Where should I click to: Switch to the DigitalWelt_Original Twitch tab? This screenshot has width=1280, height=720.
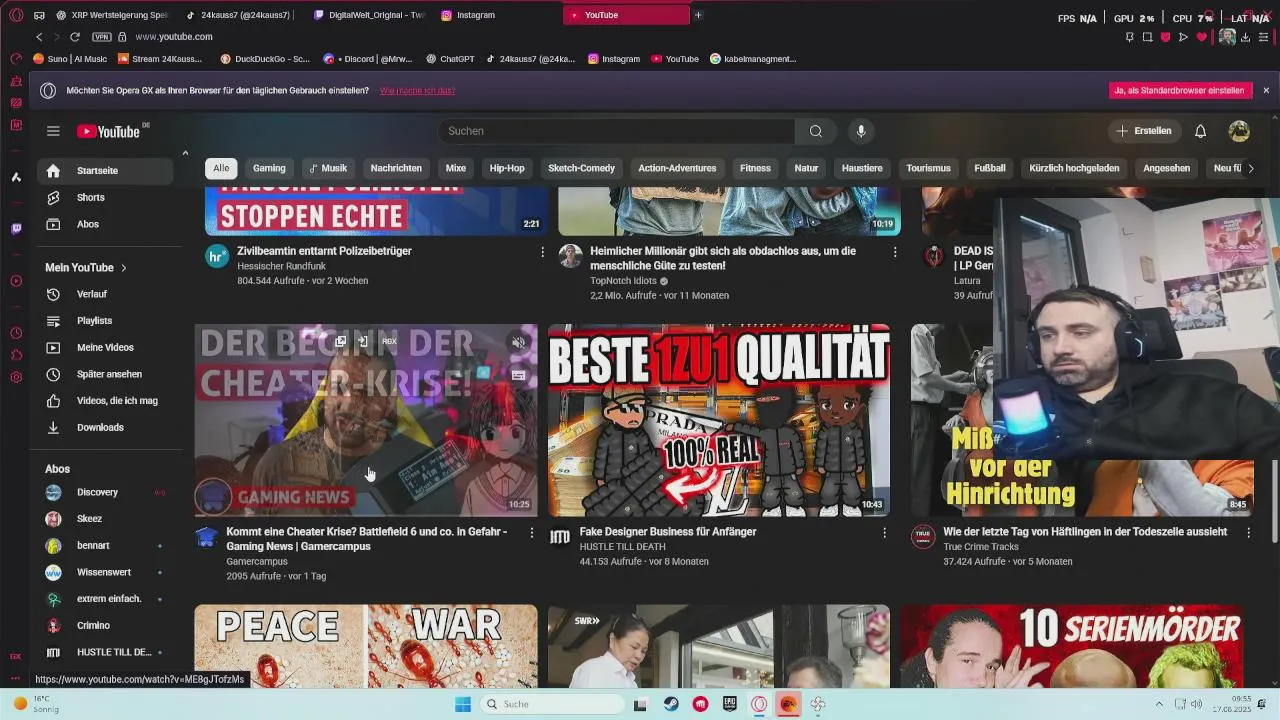tap(368, 15)
